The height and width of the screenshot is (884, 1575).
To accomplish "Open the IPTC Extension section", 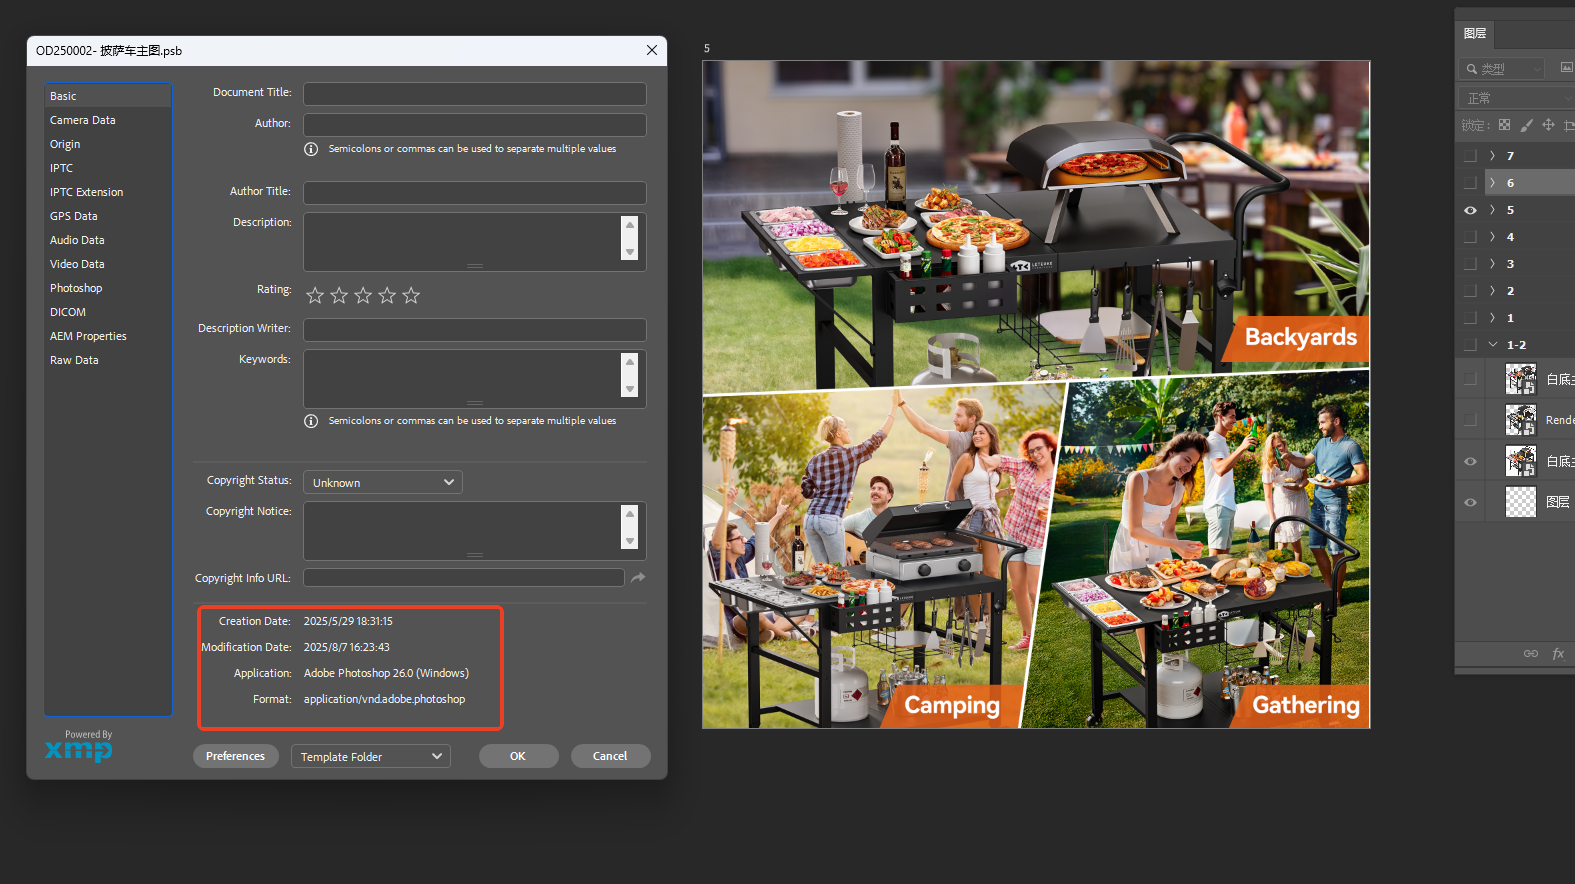I will 87,192.
